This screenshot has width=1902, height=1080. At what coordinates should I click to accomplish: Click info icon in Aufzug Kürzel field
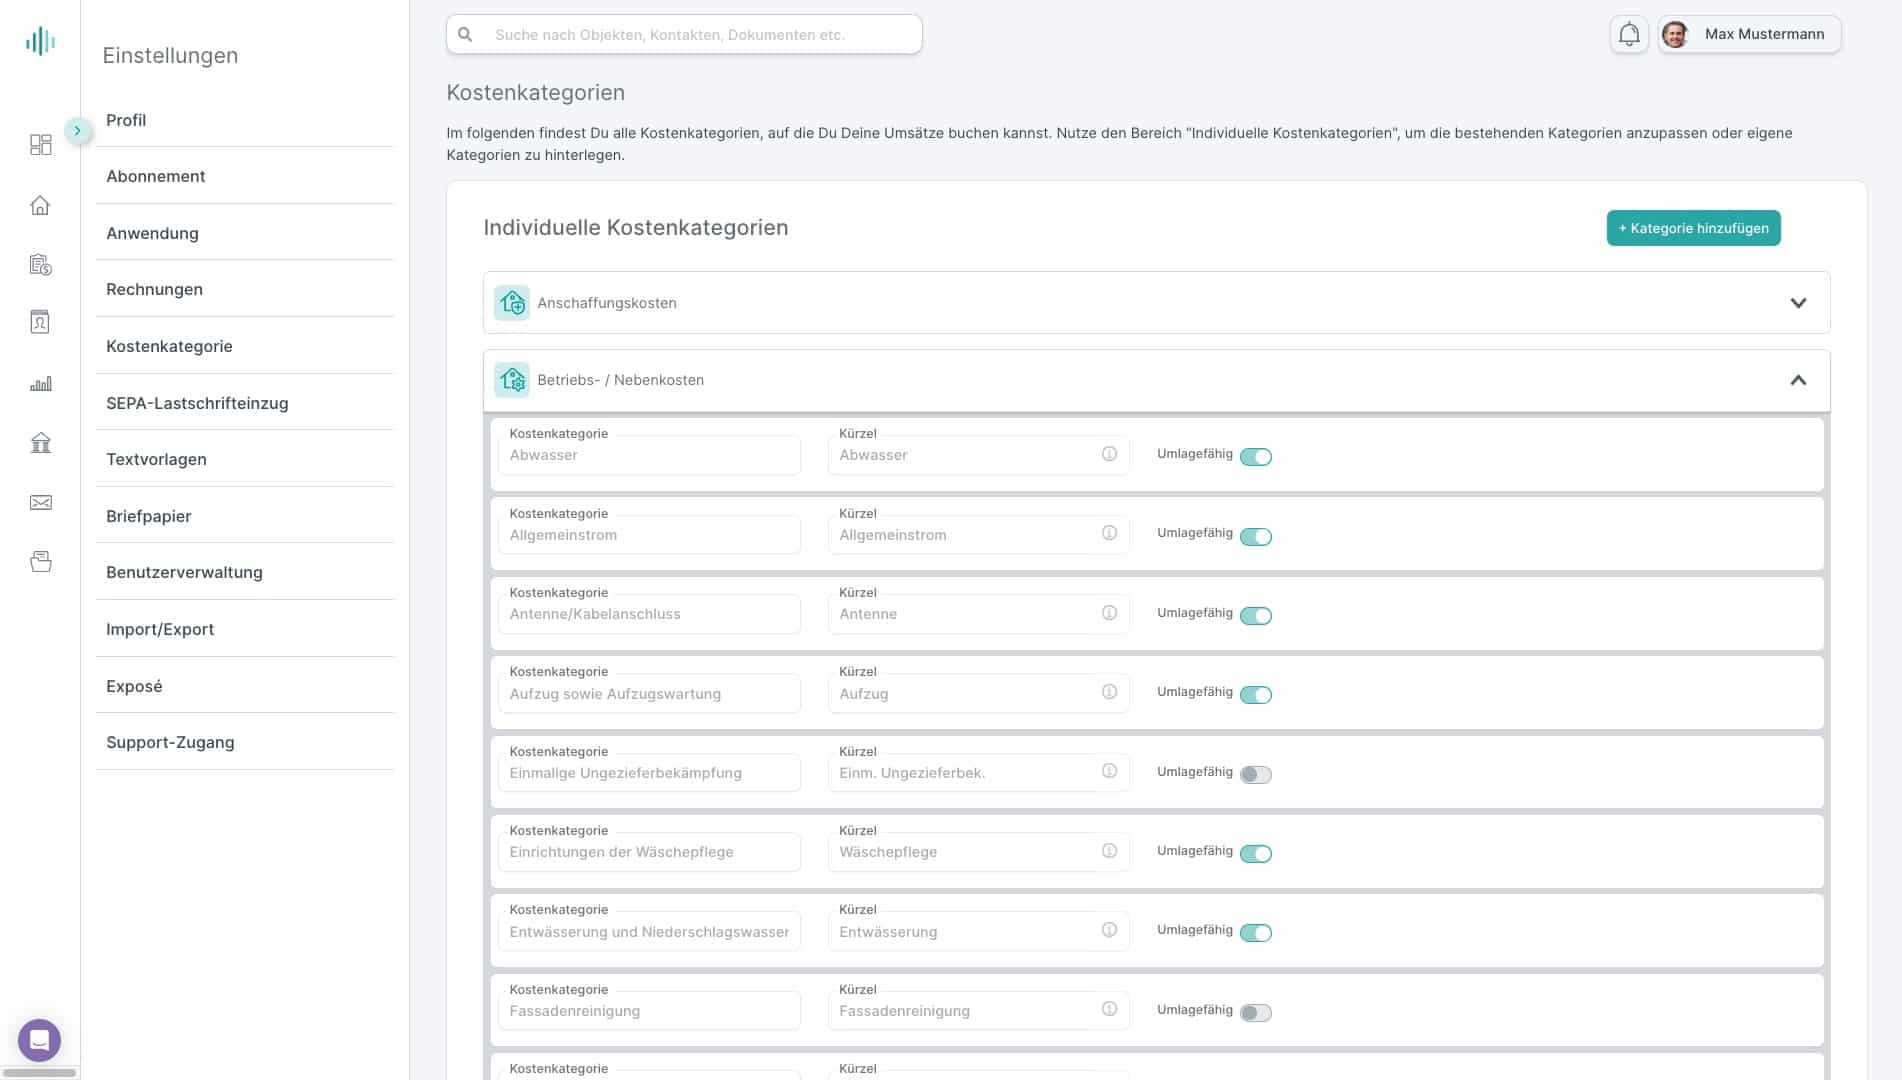click(1109, 692)
